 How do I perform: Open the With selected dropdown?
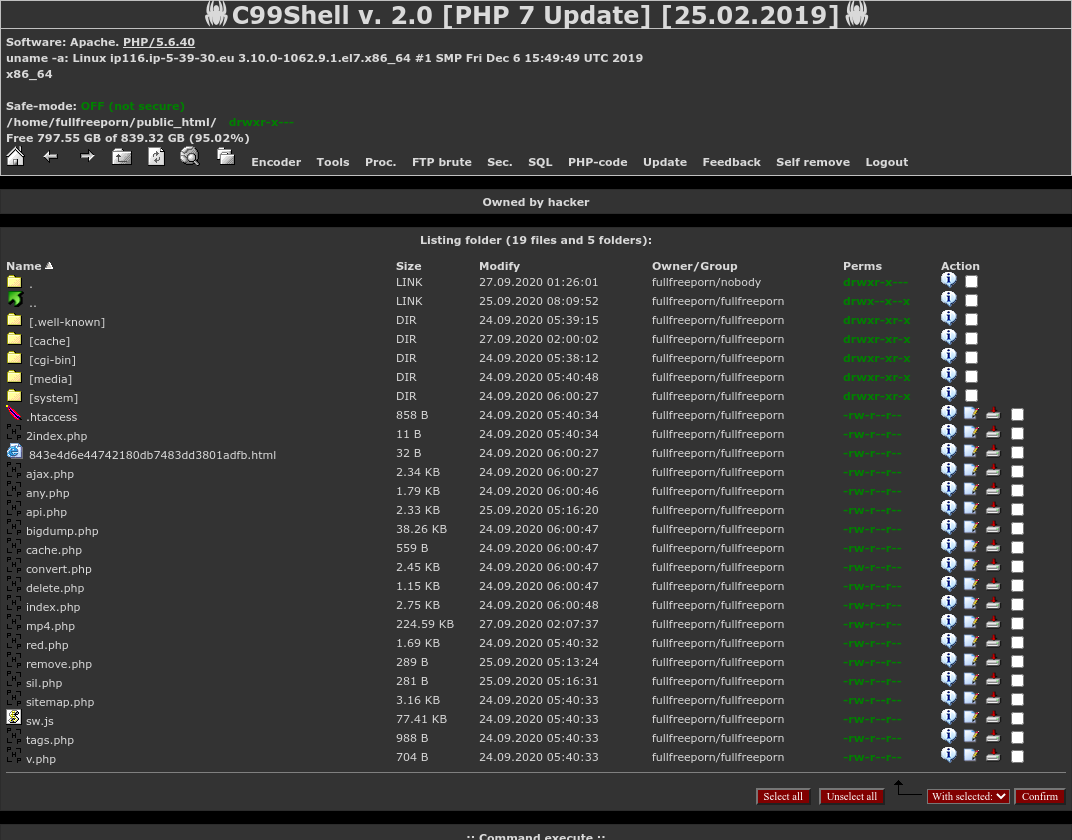968,796
